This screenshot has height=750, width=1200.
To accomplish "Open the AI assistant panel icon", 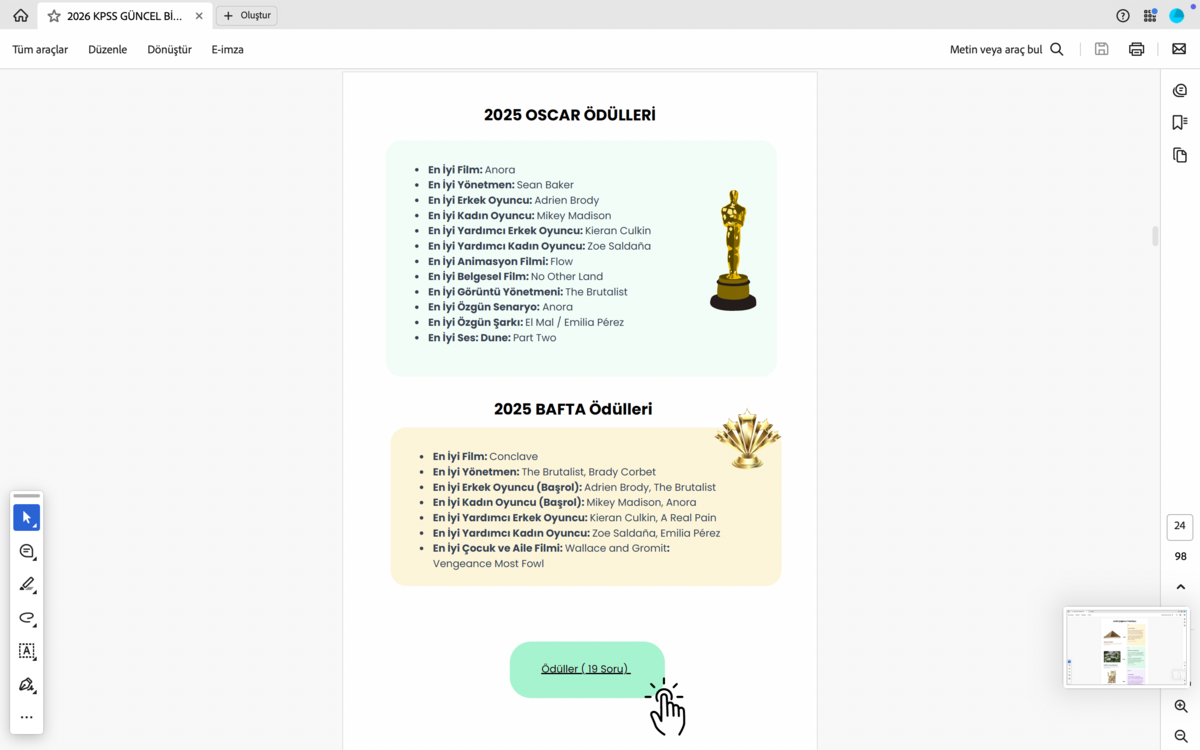I will click(x=1180, y=91).
